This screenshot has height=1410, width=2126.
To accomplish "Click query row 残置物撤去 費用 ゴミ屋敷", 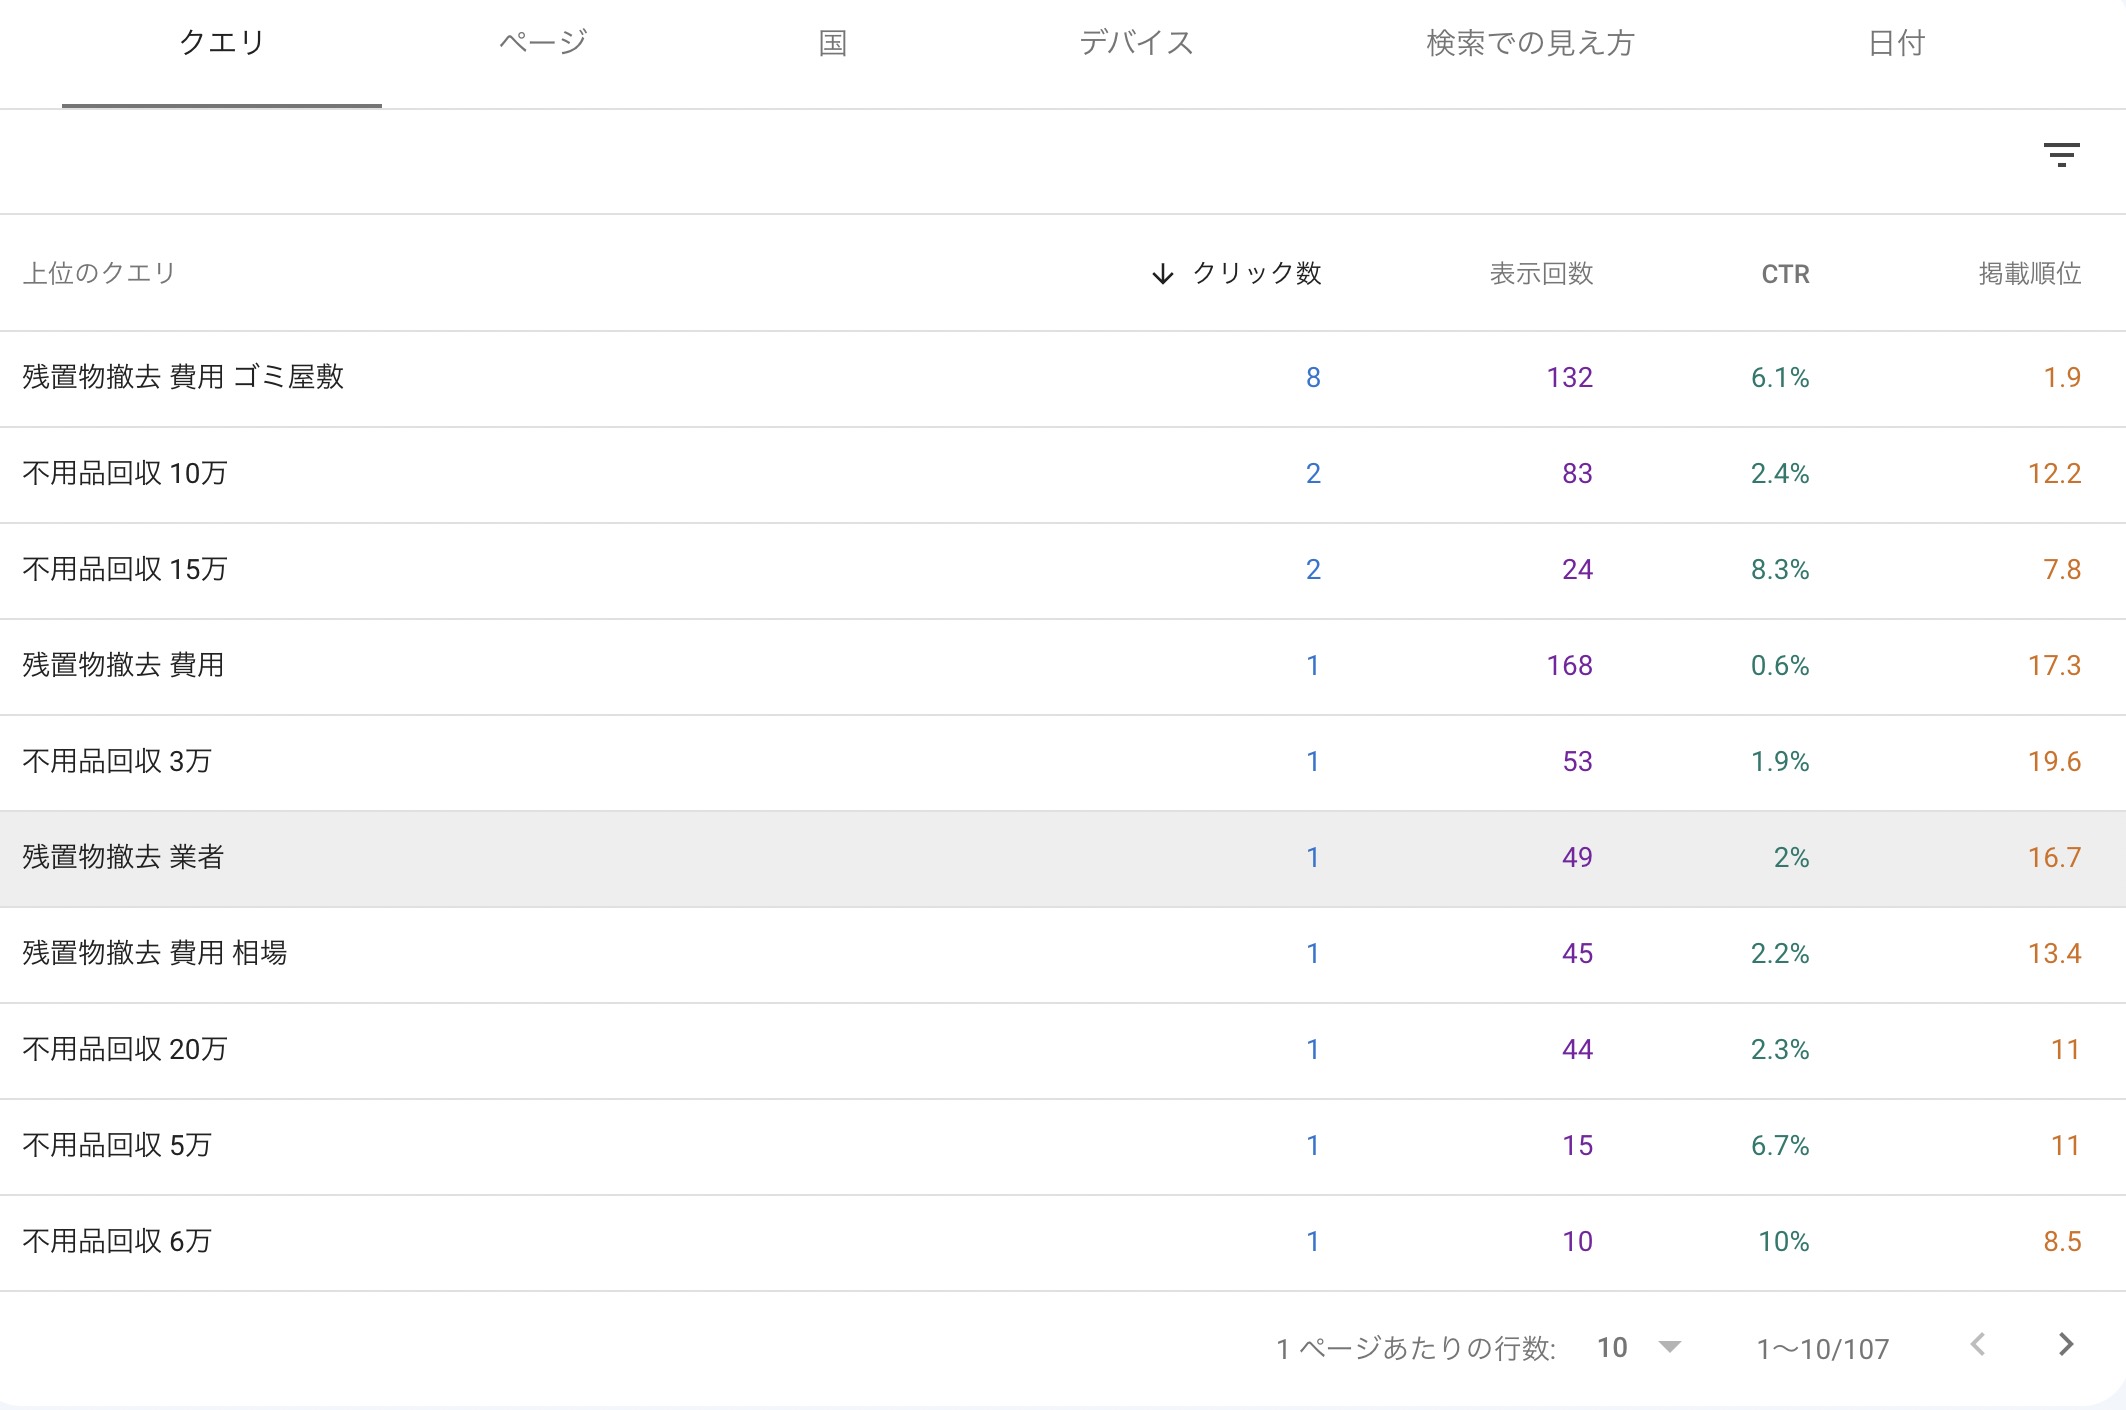I will click(184, 377).
